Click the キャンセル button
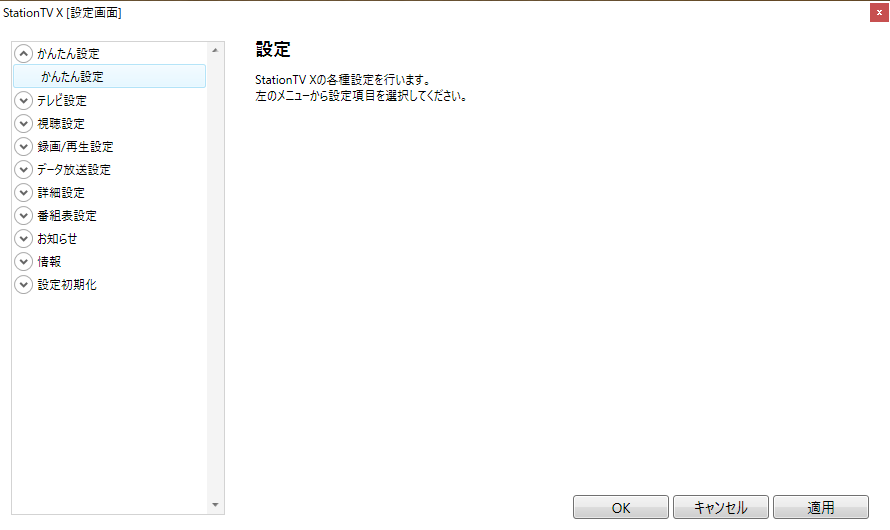This screenshot has height=530, width=890. [721, 507]
